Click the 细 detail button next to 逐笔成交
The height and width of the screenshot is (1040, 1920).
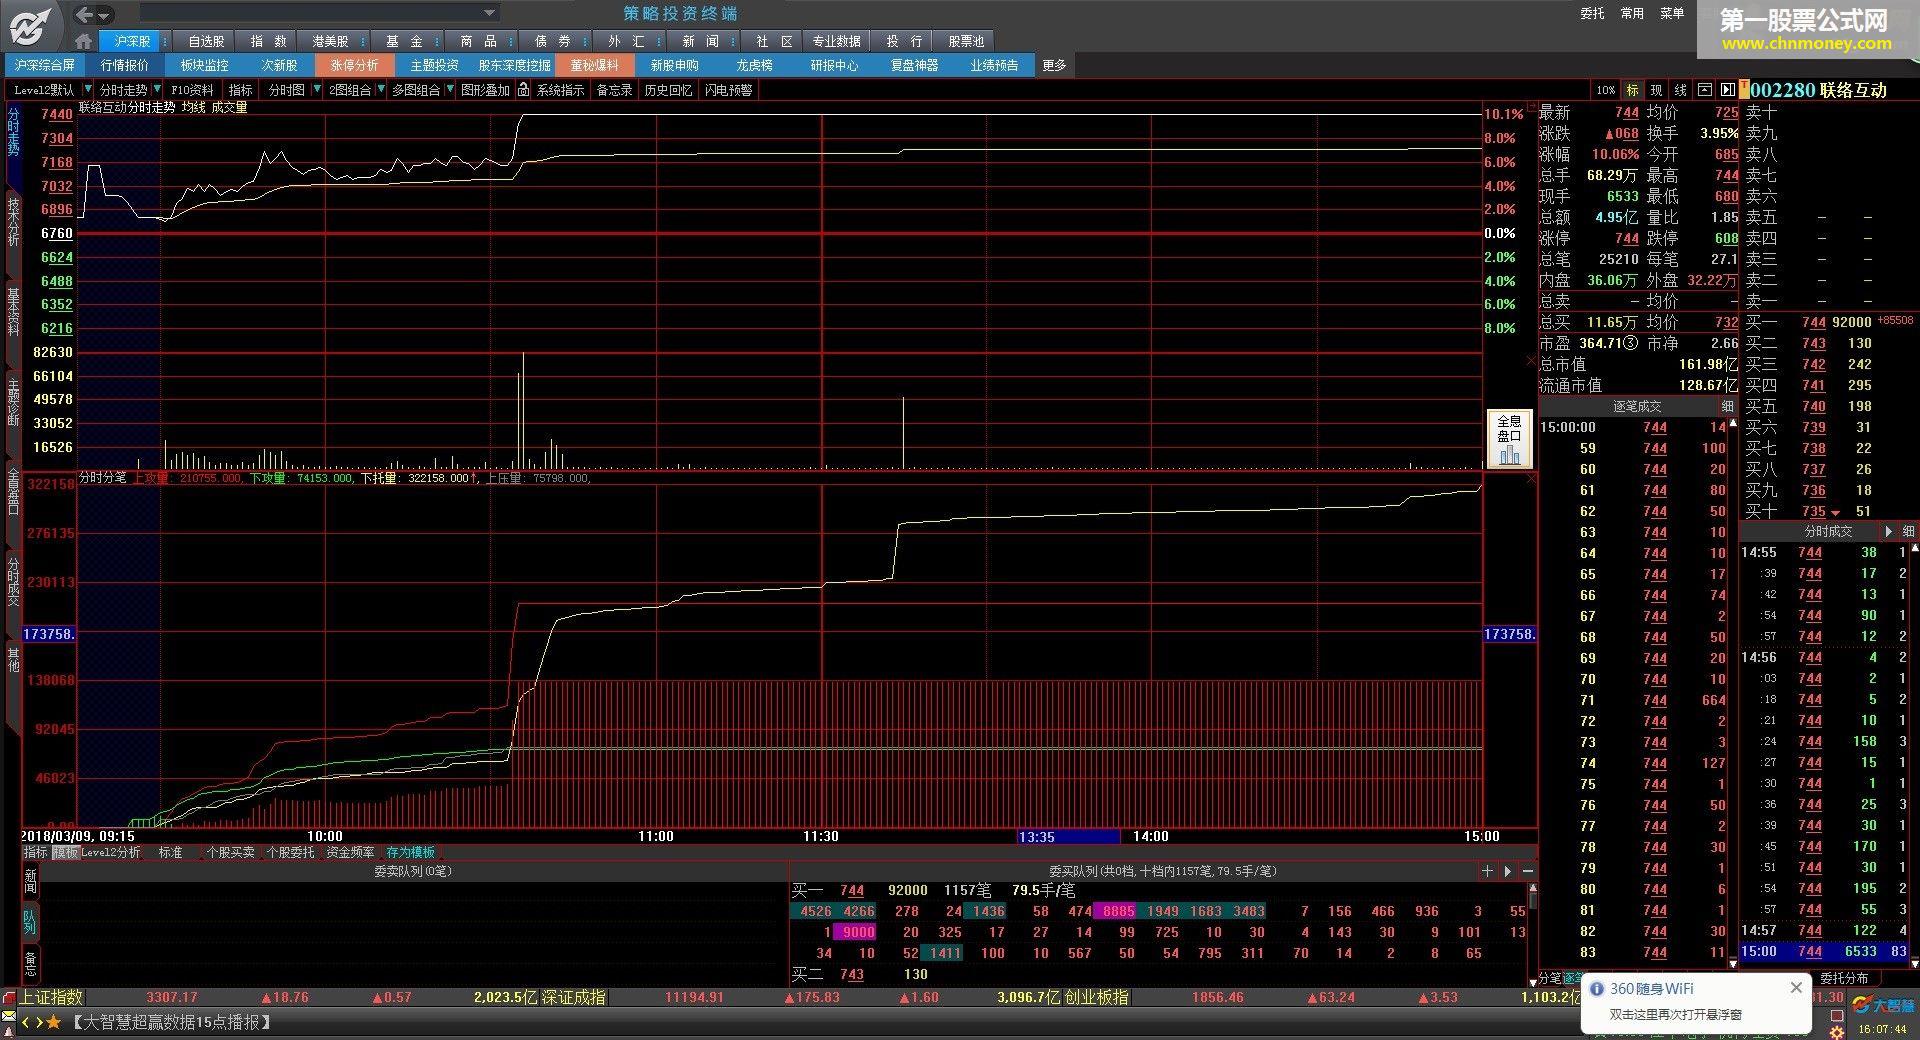(1727, 407)
